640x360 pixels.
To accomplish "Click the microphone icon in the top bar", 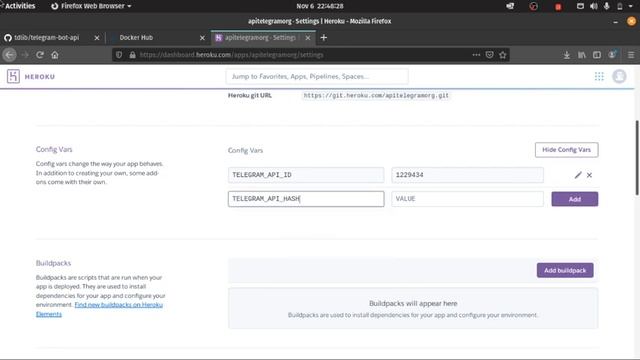I will click(x=607, y=6).
